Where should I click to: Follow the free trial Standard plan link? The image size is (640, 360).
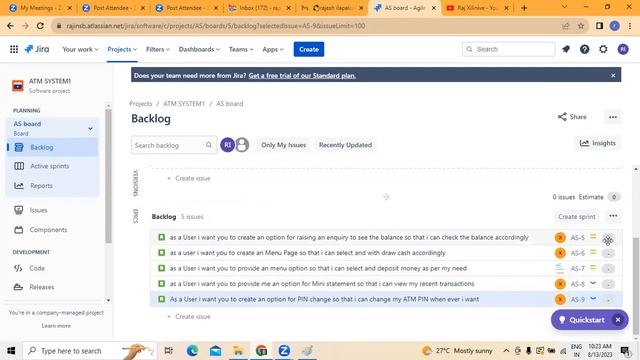302,76
